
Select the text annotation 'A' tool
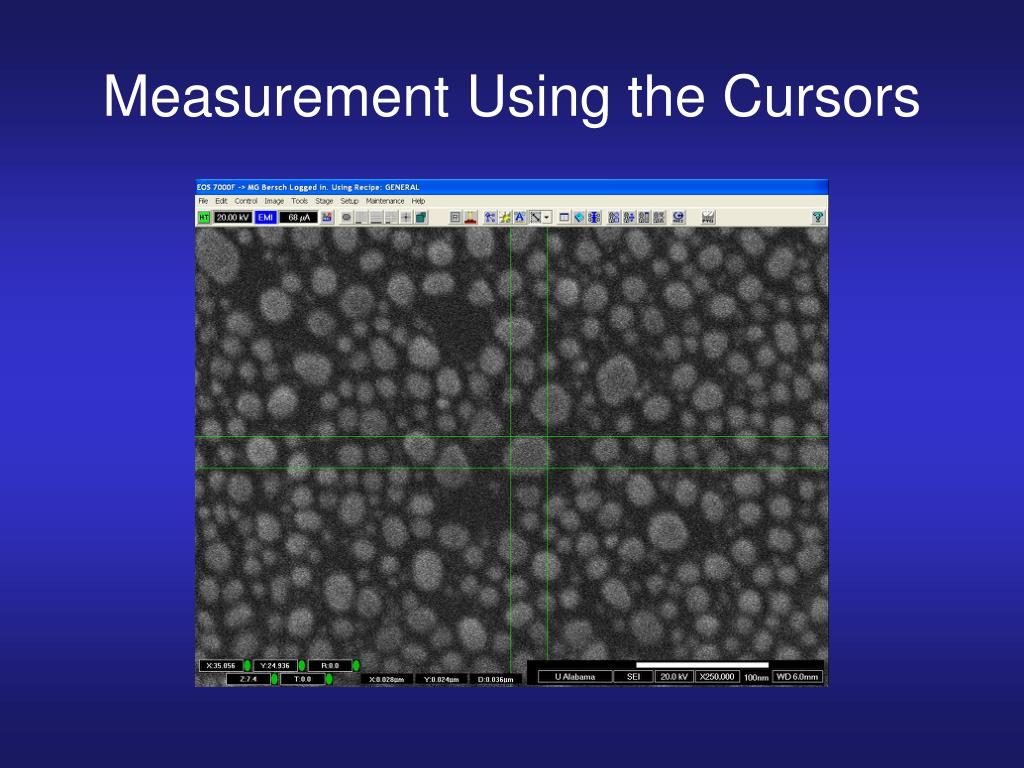click(520, 217)
